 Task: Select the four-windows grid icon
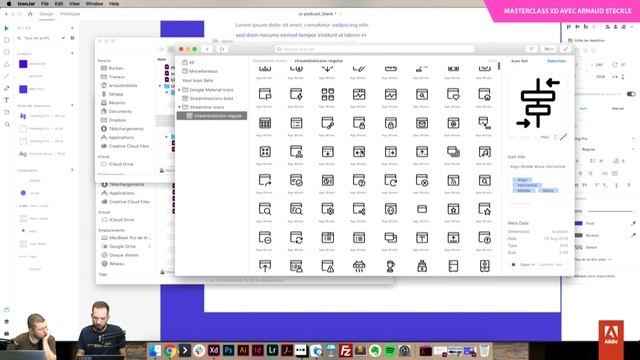point(327,94)
